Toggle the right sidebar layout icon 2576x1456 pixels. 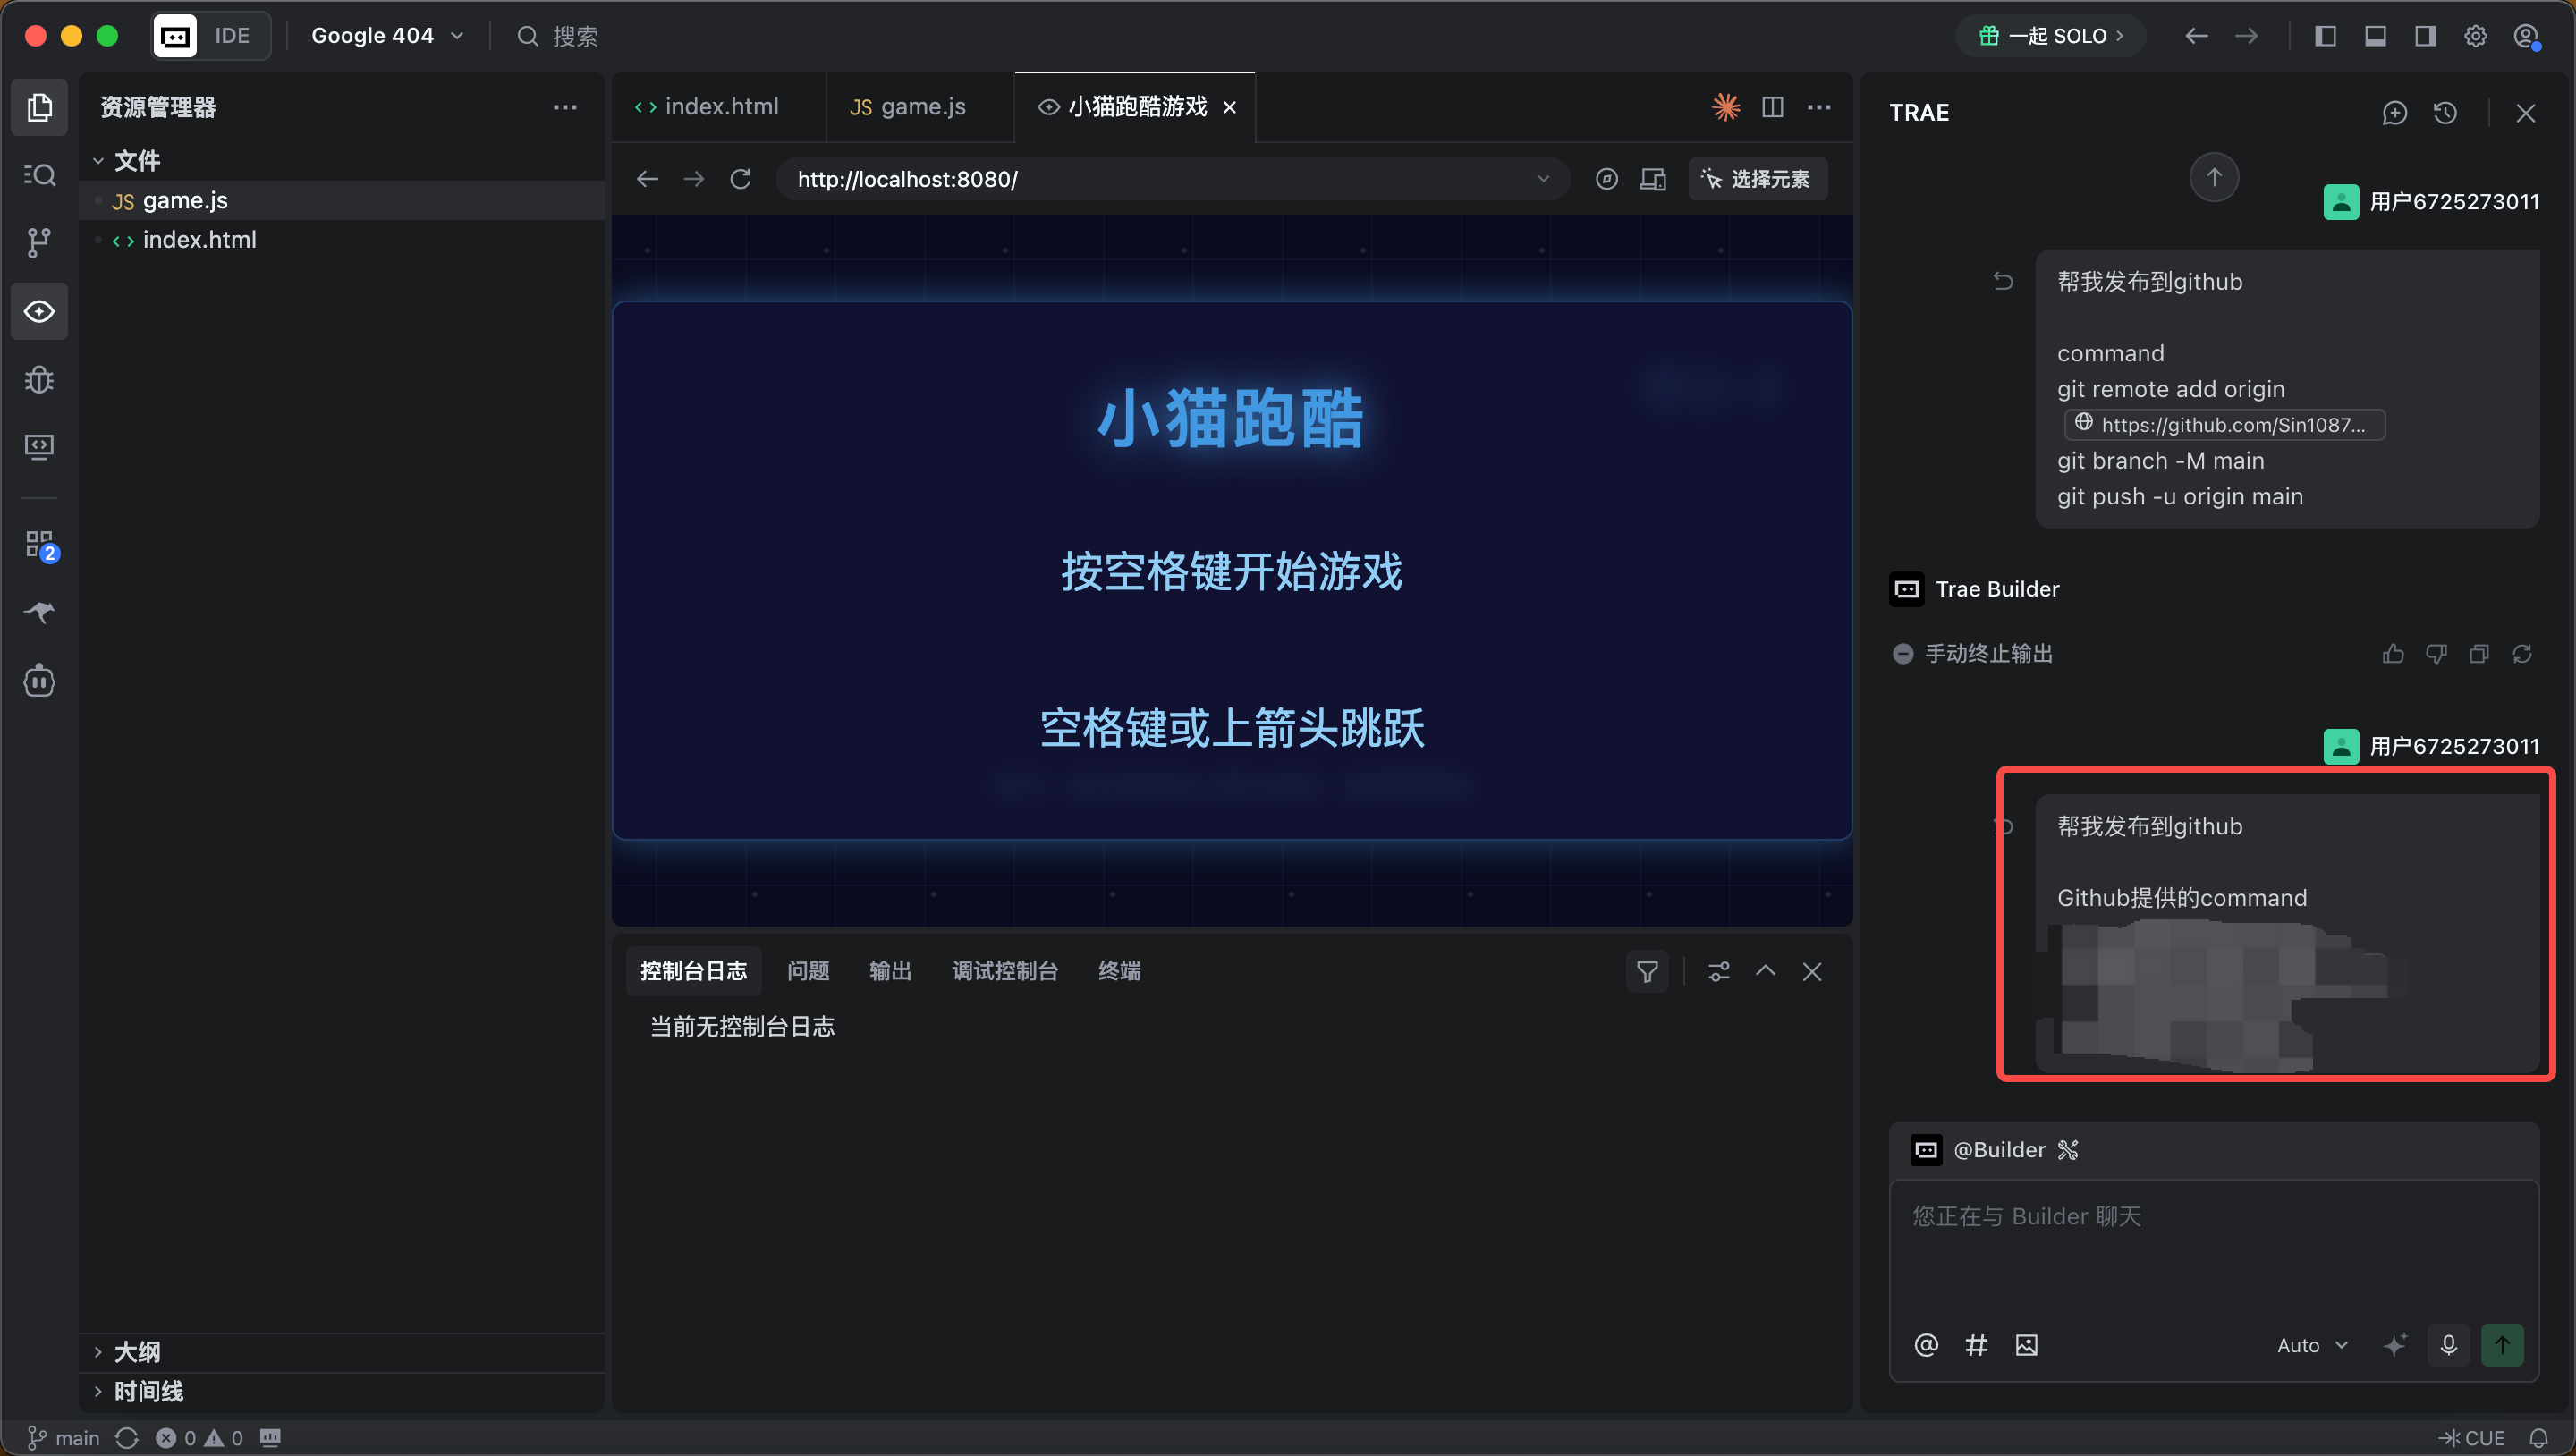2425,36
